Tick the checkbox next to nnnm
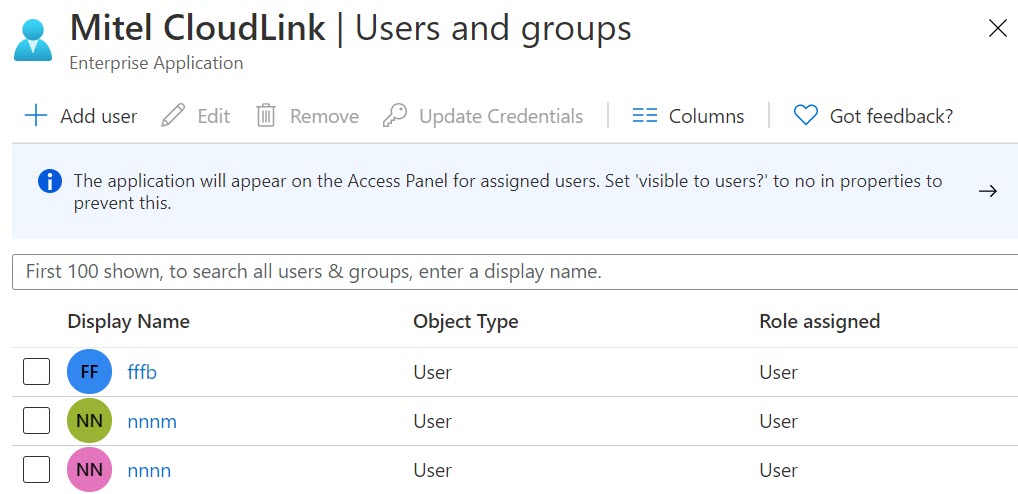The height and width of the screenshot is (494, 1018). tap(36, 421)
